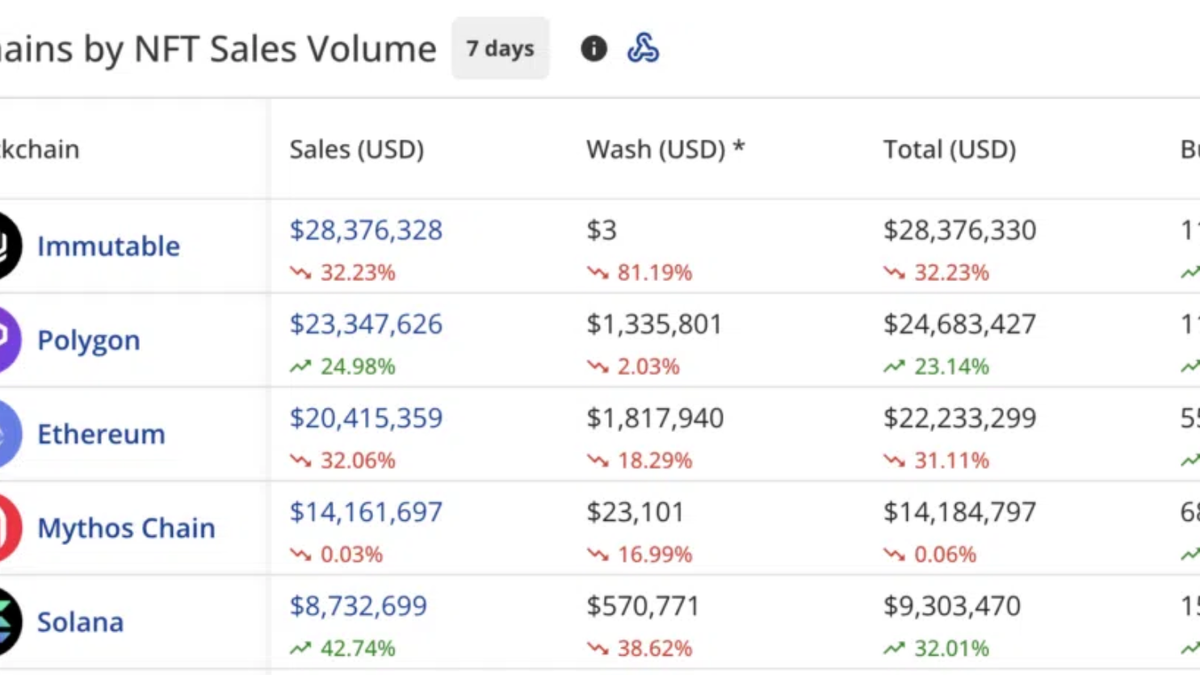The height and width of the screenshot is (675, 1200).
Task: Open the Solana blockchain link
Action: pyautogui.click(x=80, y=622)
